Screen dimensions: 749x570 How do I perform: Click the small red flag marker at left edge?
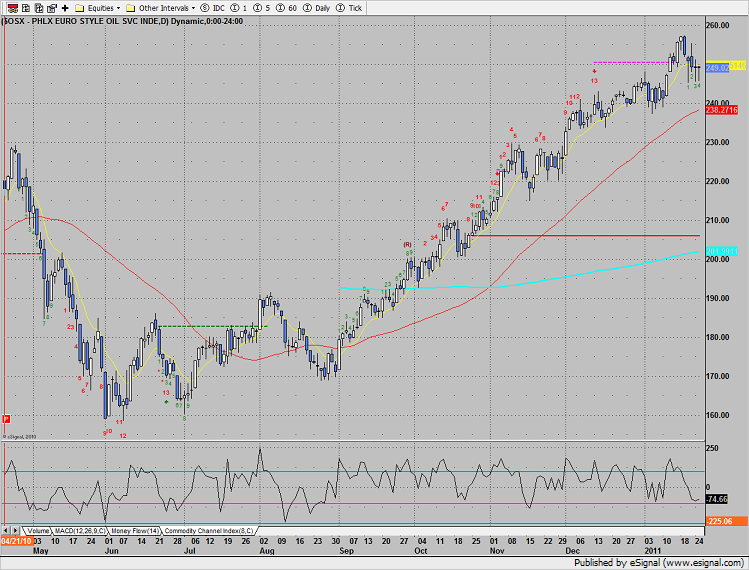pyautogui.click(x=6, y=419)
